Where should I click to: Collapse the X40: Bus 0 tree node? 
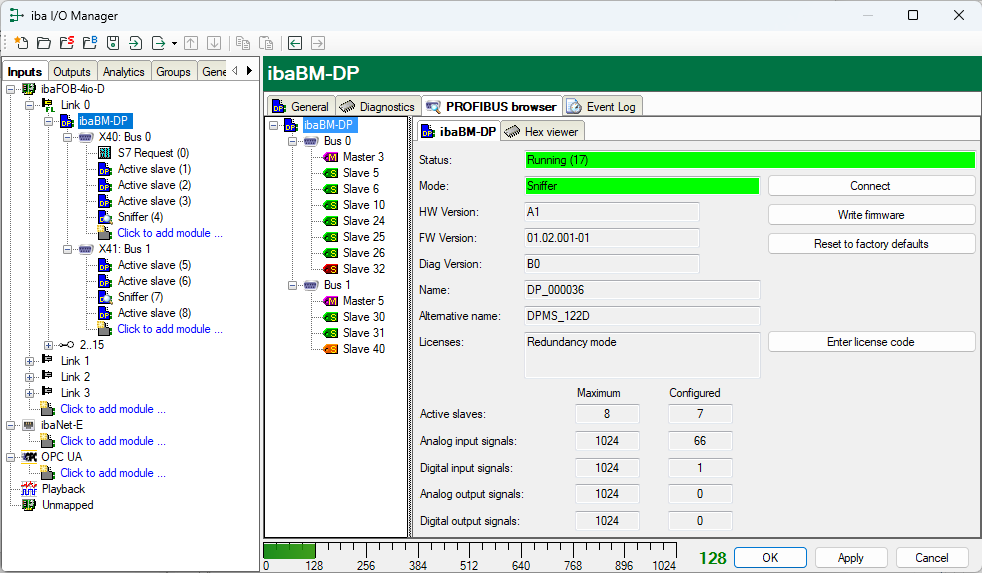tap(68, 137)
